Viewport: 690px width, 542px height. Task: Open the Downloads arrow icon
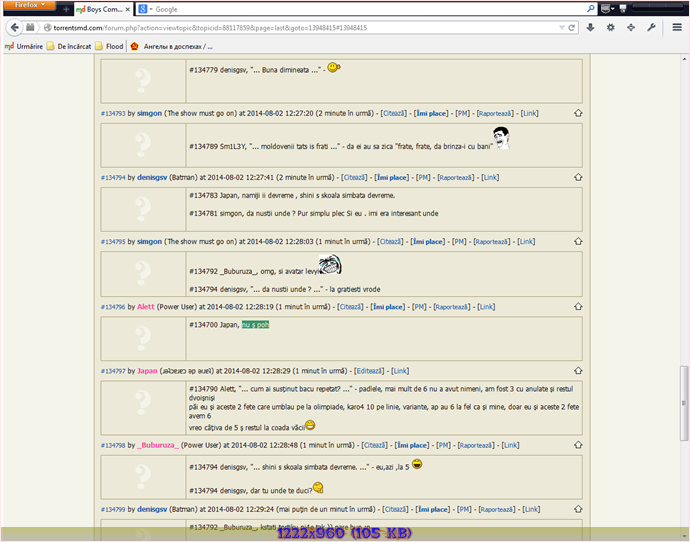pos(591,27)
